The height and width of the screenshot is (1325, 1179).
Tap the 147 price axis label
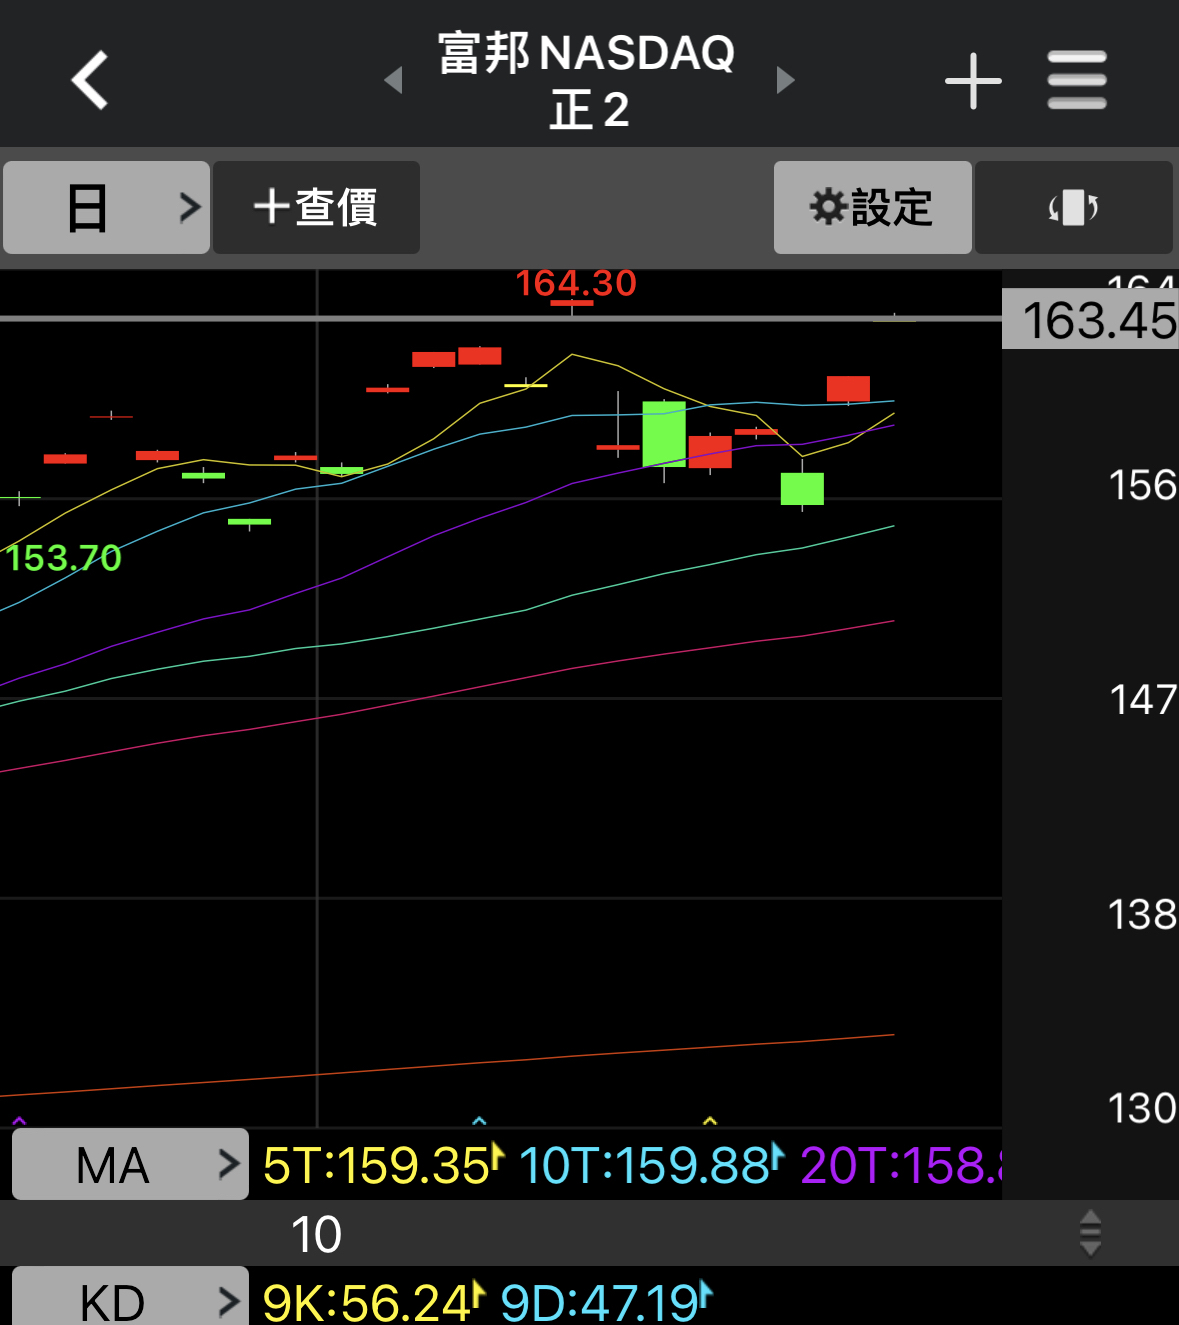[x=1142, y=699]
